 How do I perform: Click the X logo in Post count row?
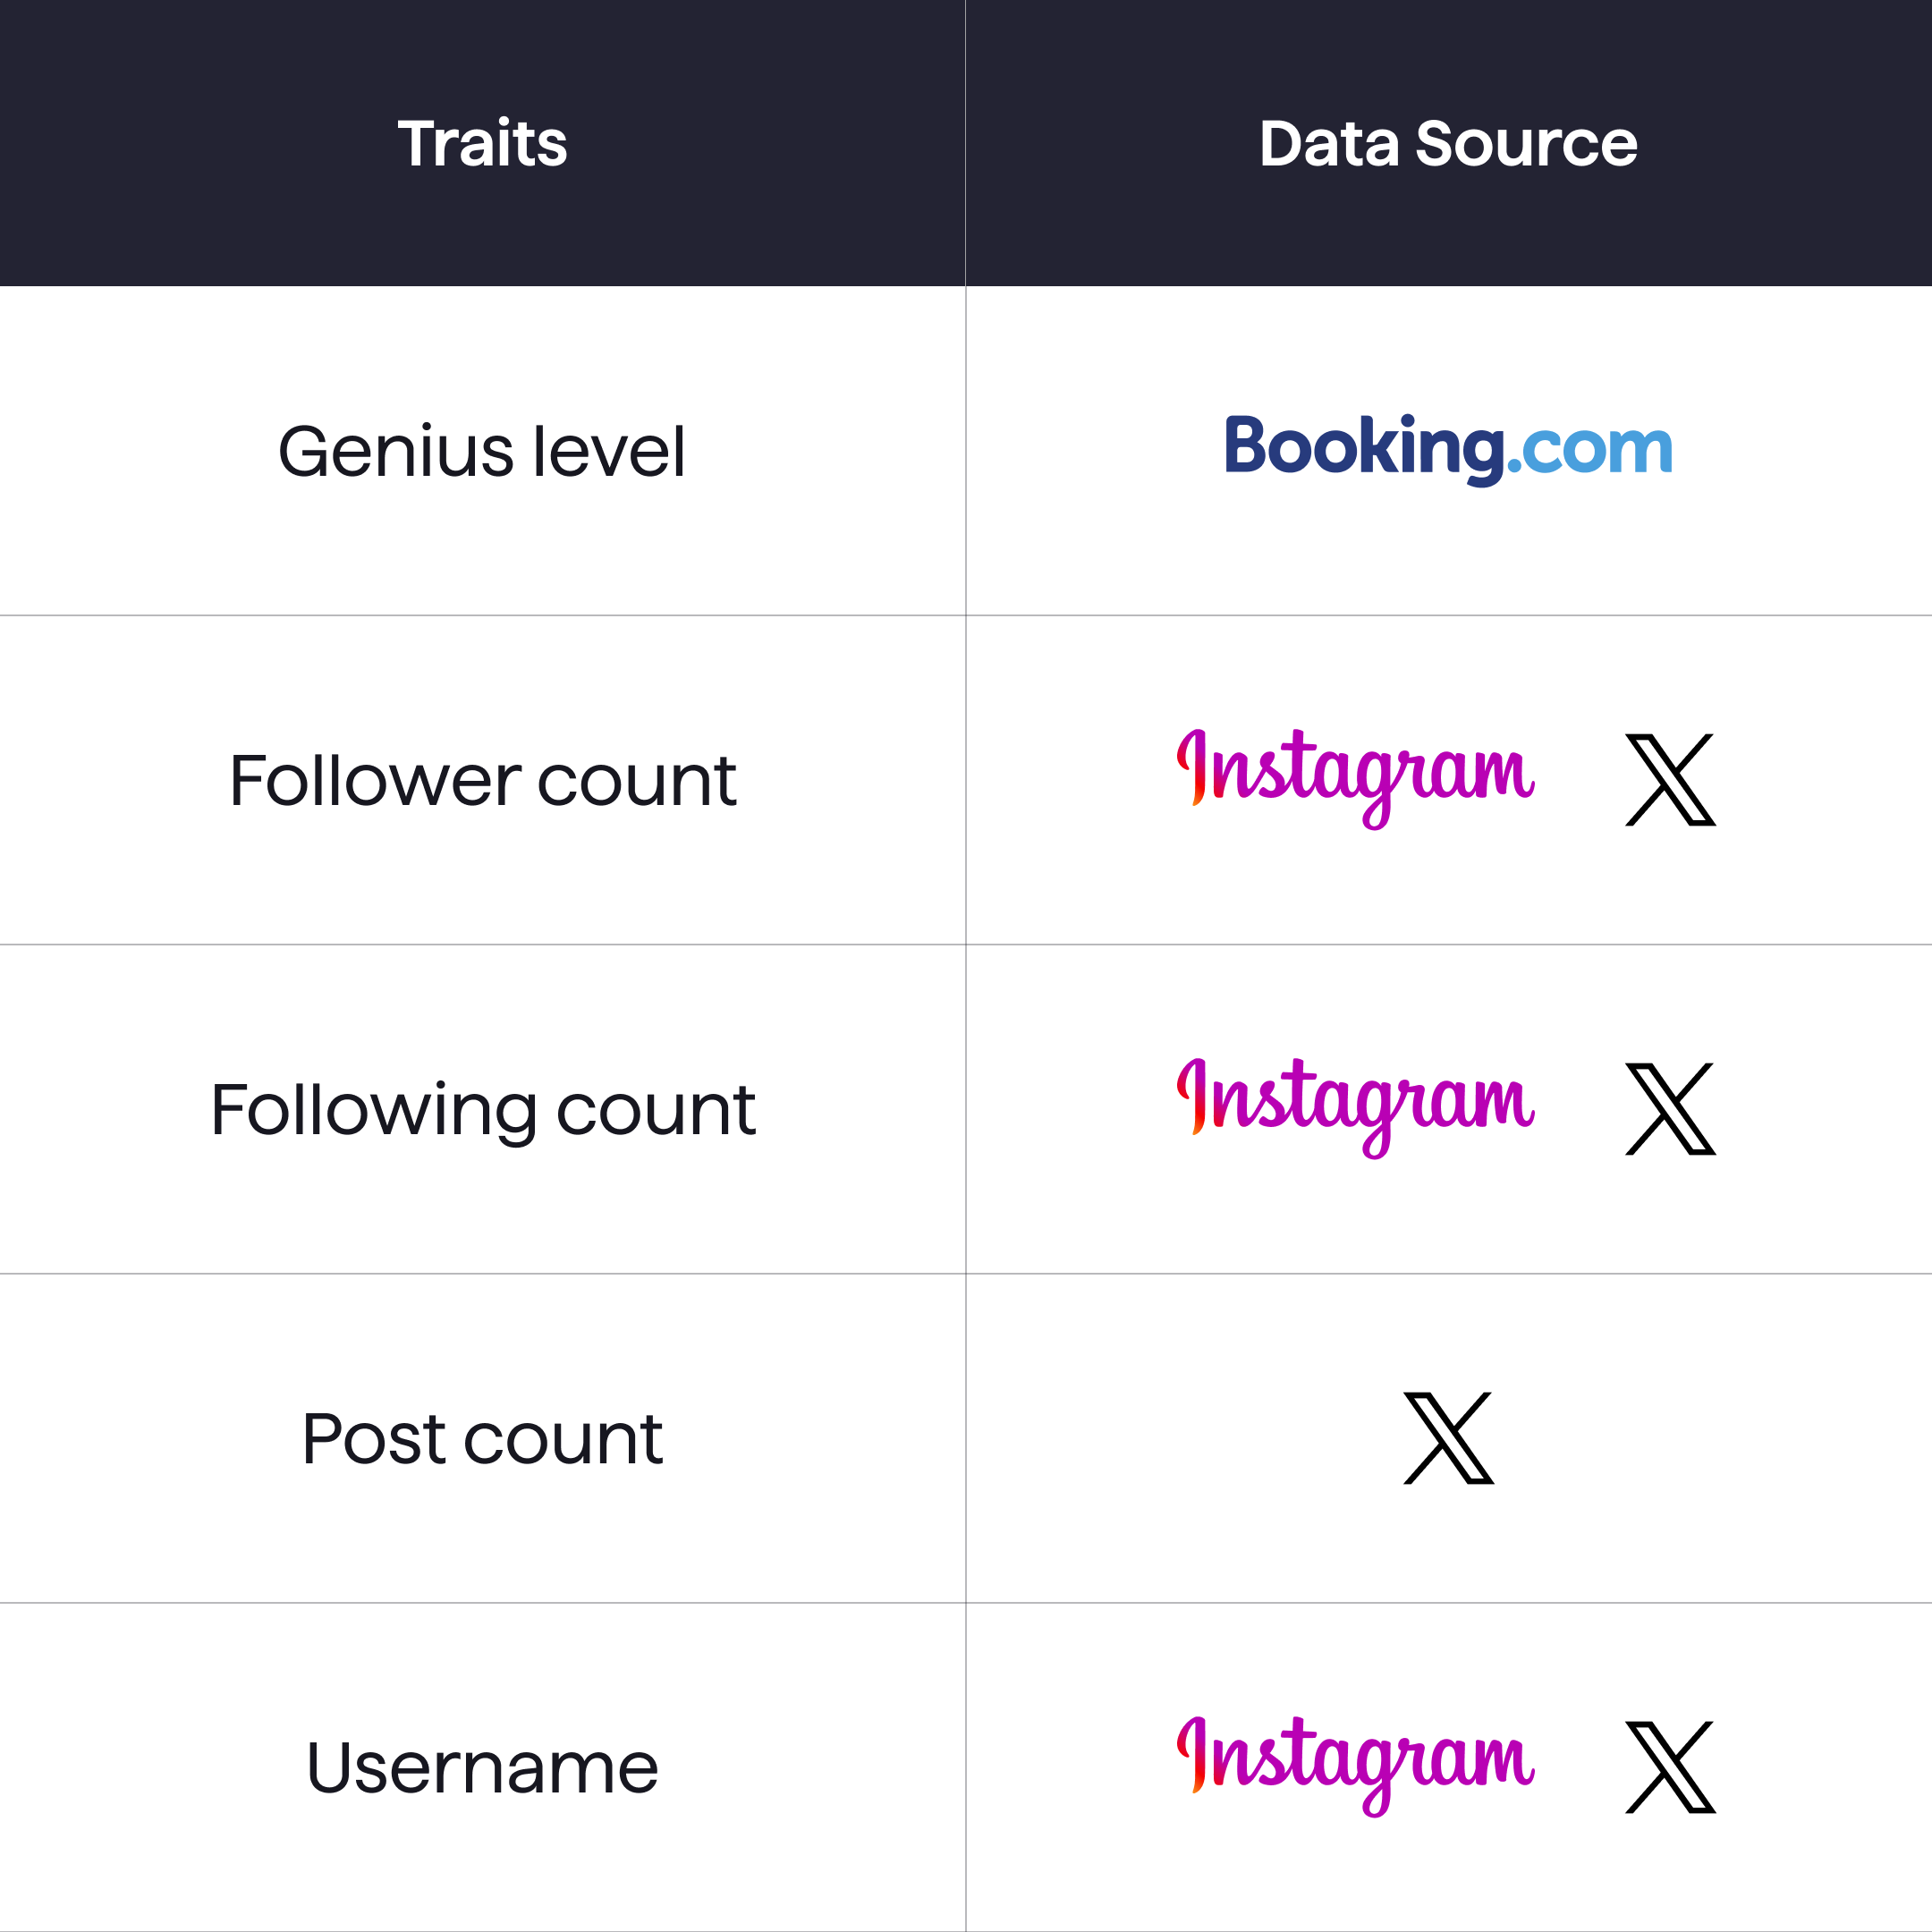coord(1449,1438)
